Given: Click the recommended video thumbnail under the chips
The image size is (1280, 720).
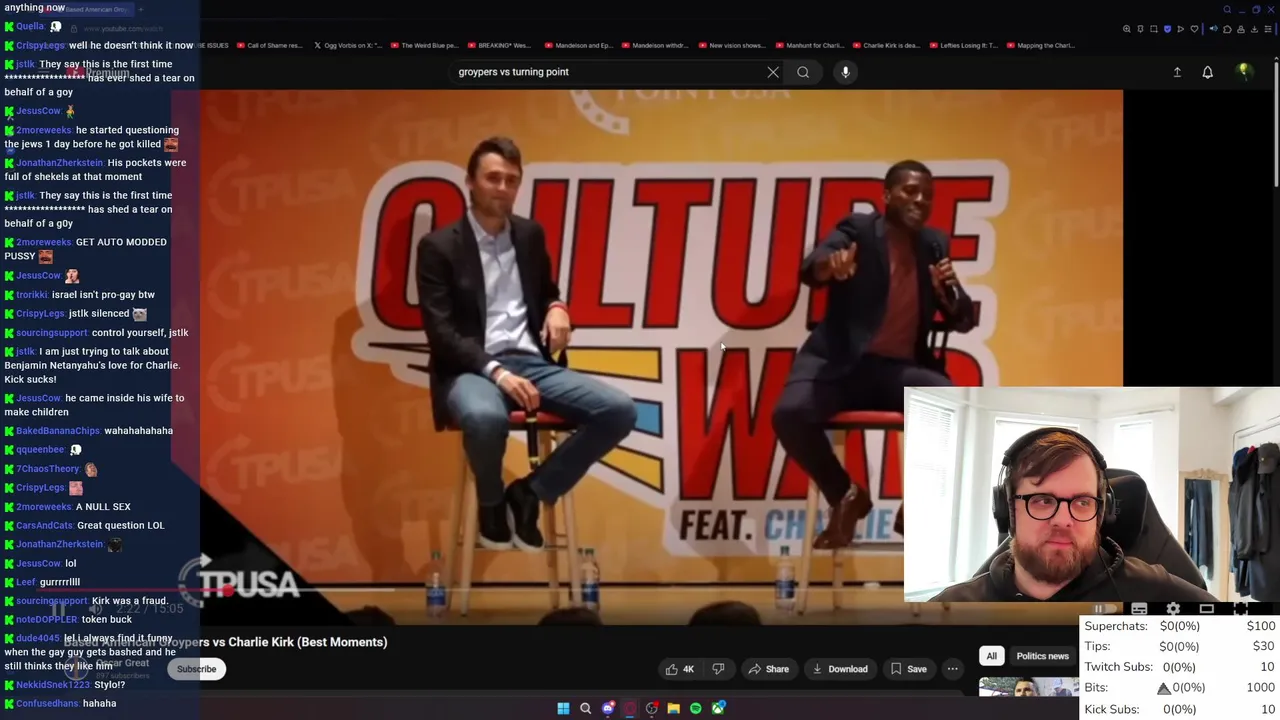Looking at the screenshot, I should (x=1028, y=686).
